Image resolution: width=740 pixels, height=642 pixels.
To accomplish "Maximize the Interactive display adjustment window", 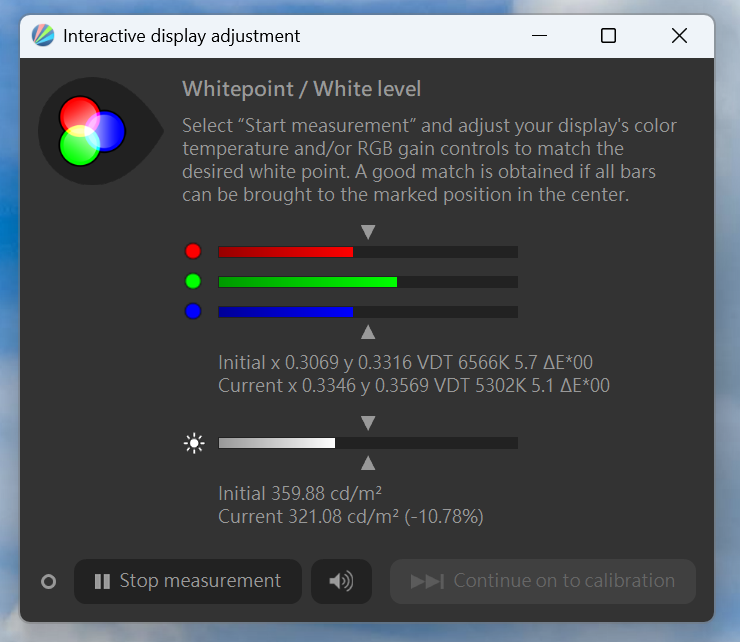I will tap(608, 36).
